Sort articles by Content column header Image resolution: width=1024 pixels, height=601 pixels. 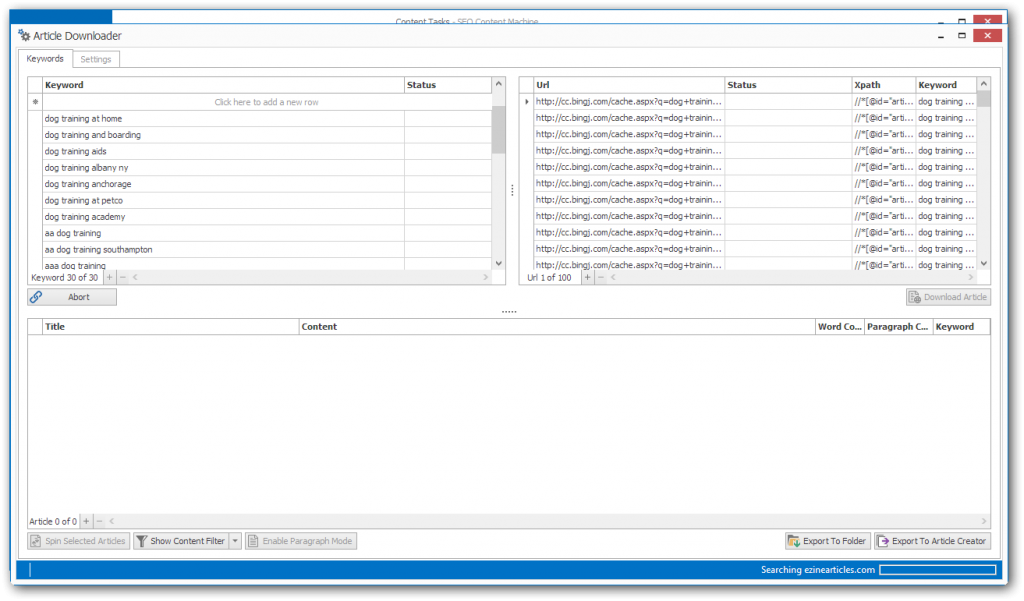tap(557, 327)
